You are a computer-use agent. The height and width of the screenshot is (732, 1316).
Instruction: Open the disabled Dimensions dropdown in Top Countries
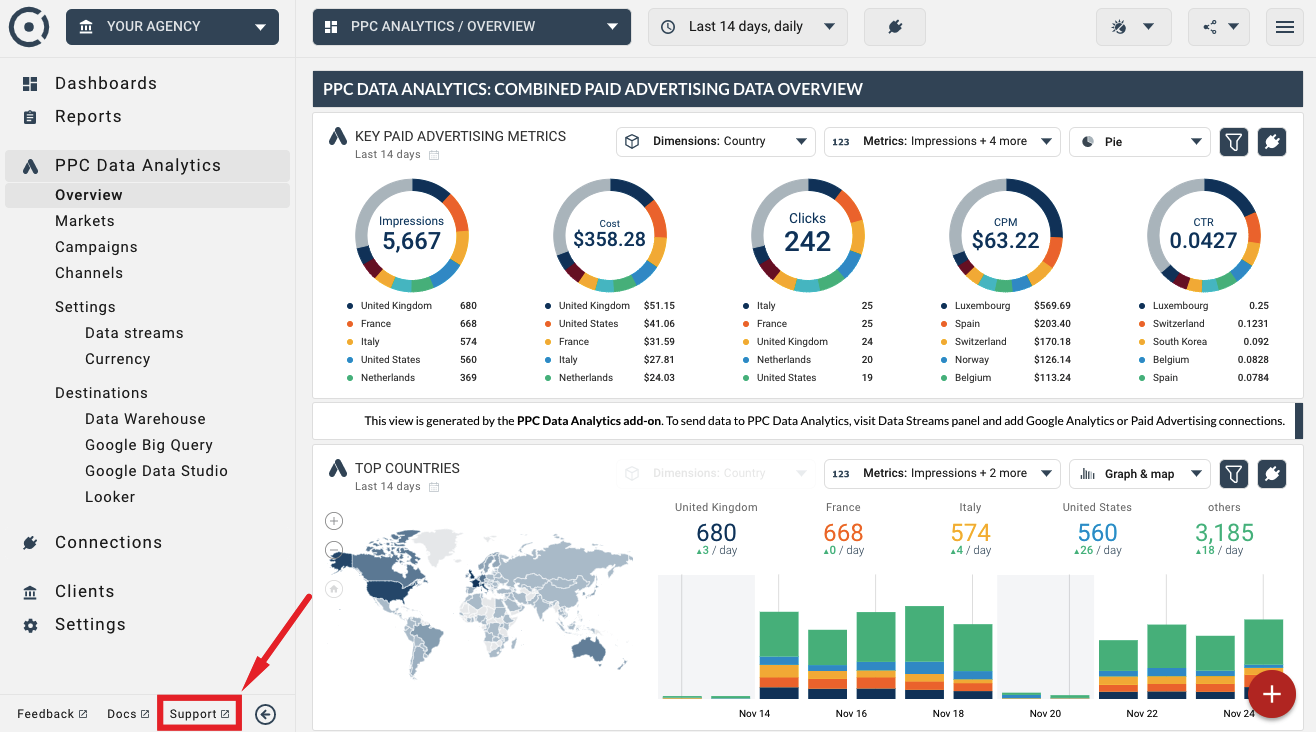716,474
